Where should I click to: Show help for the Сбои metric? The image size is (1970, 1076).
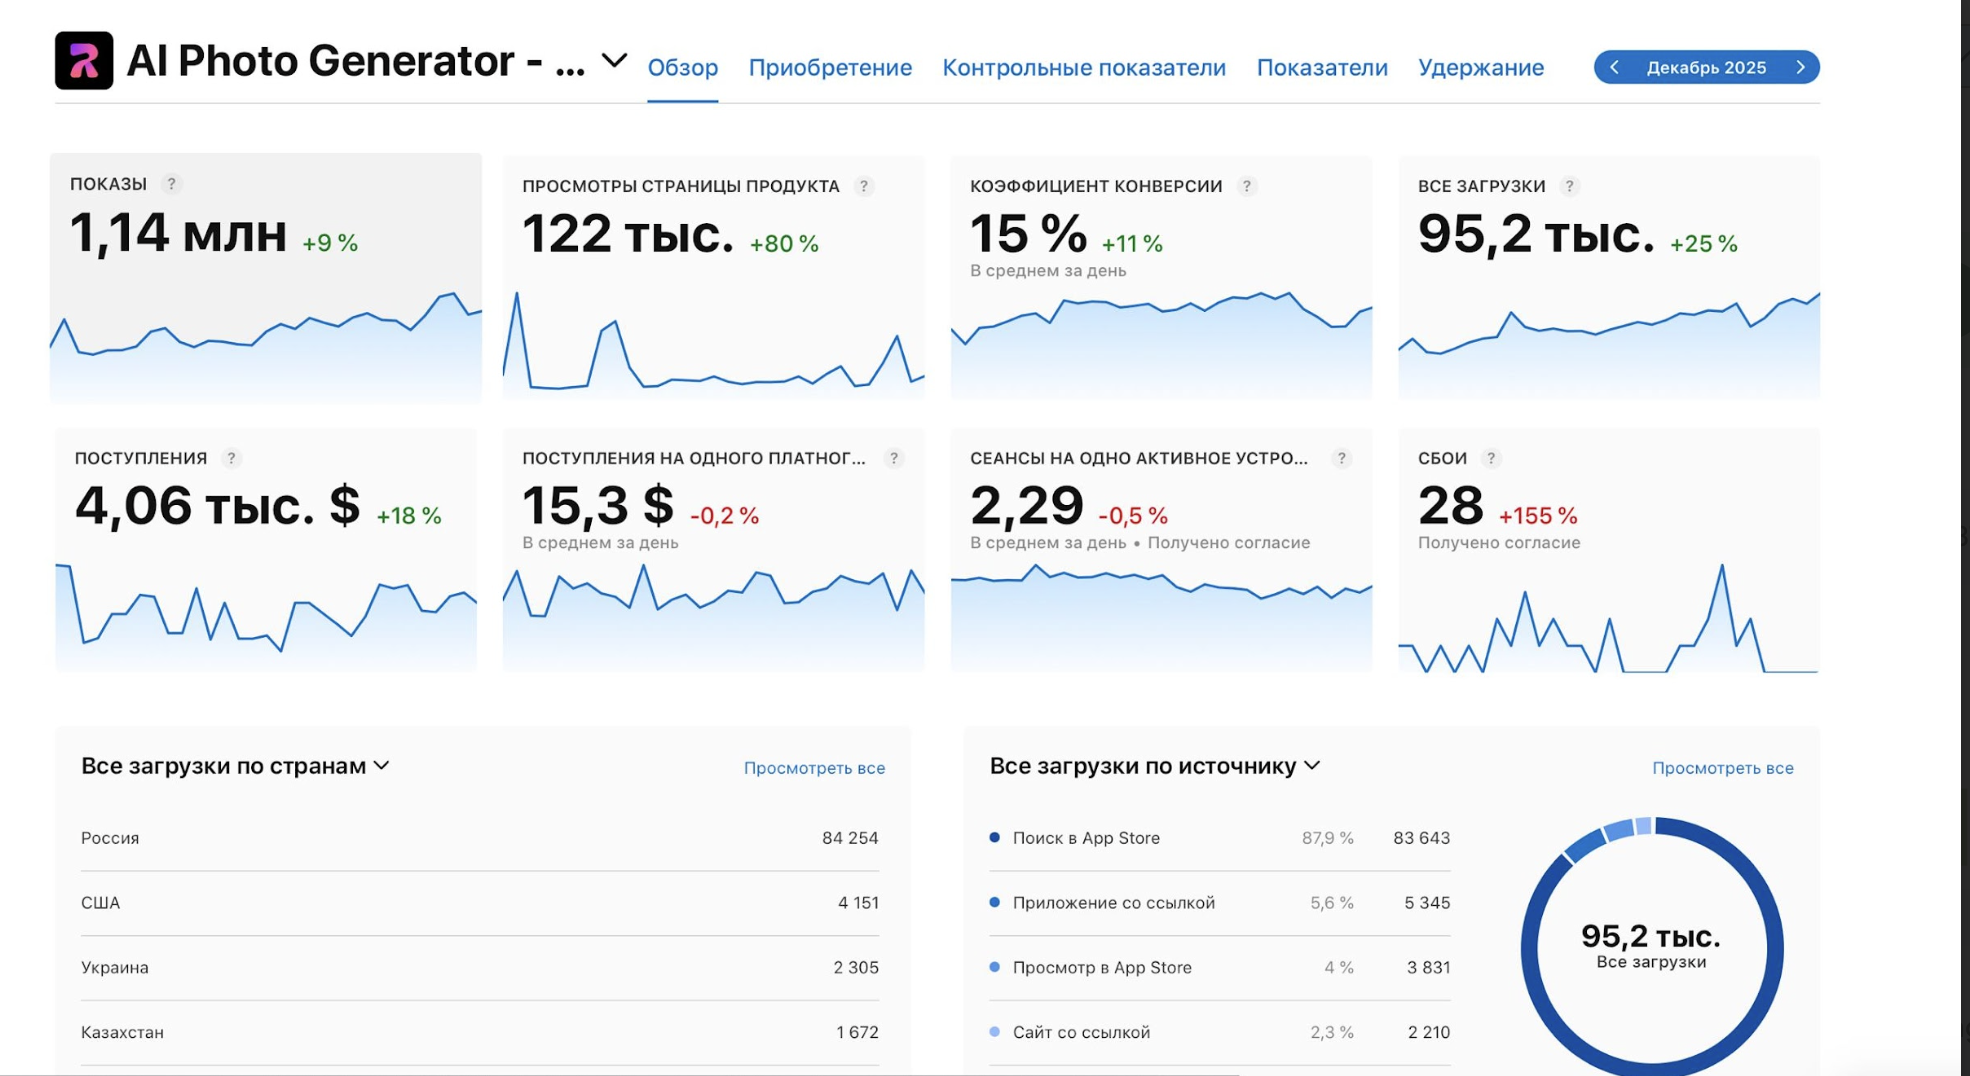pos(1491,458)
